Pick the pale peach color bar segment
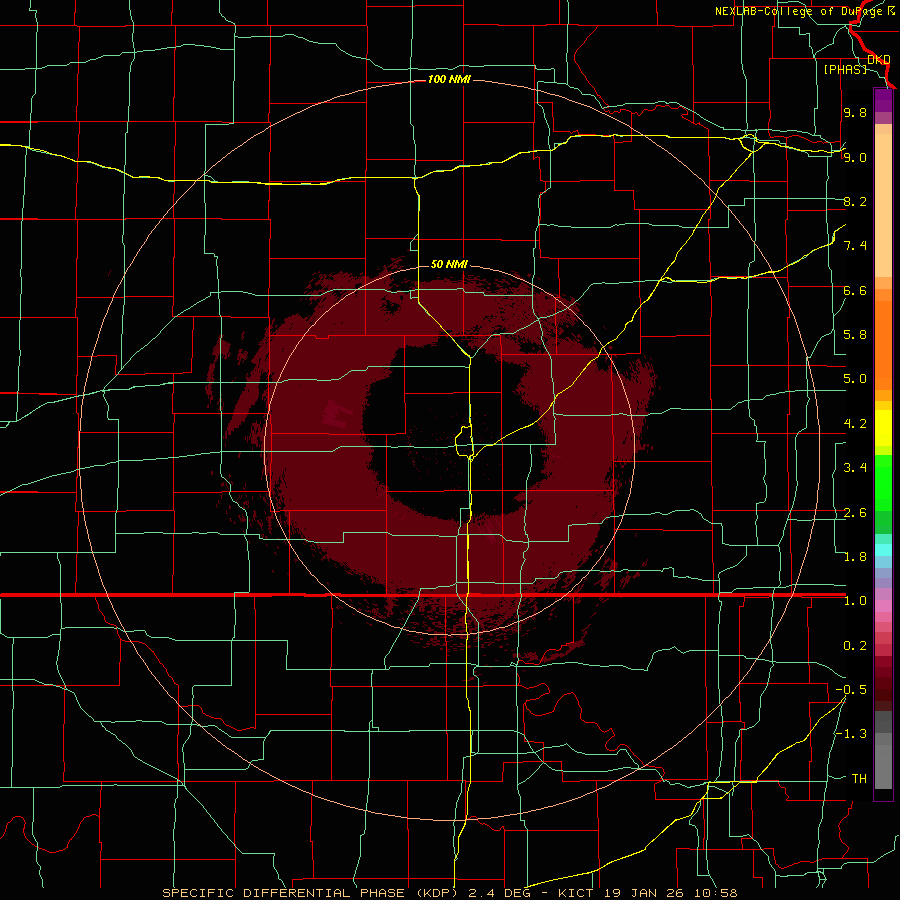 (883, 205)
